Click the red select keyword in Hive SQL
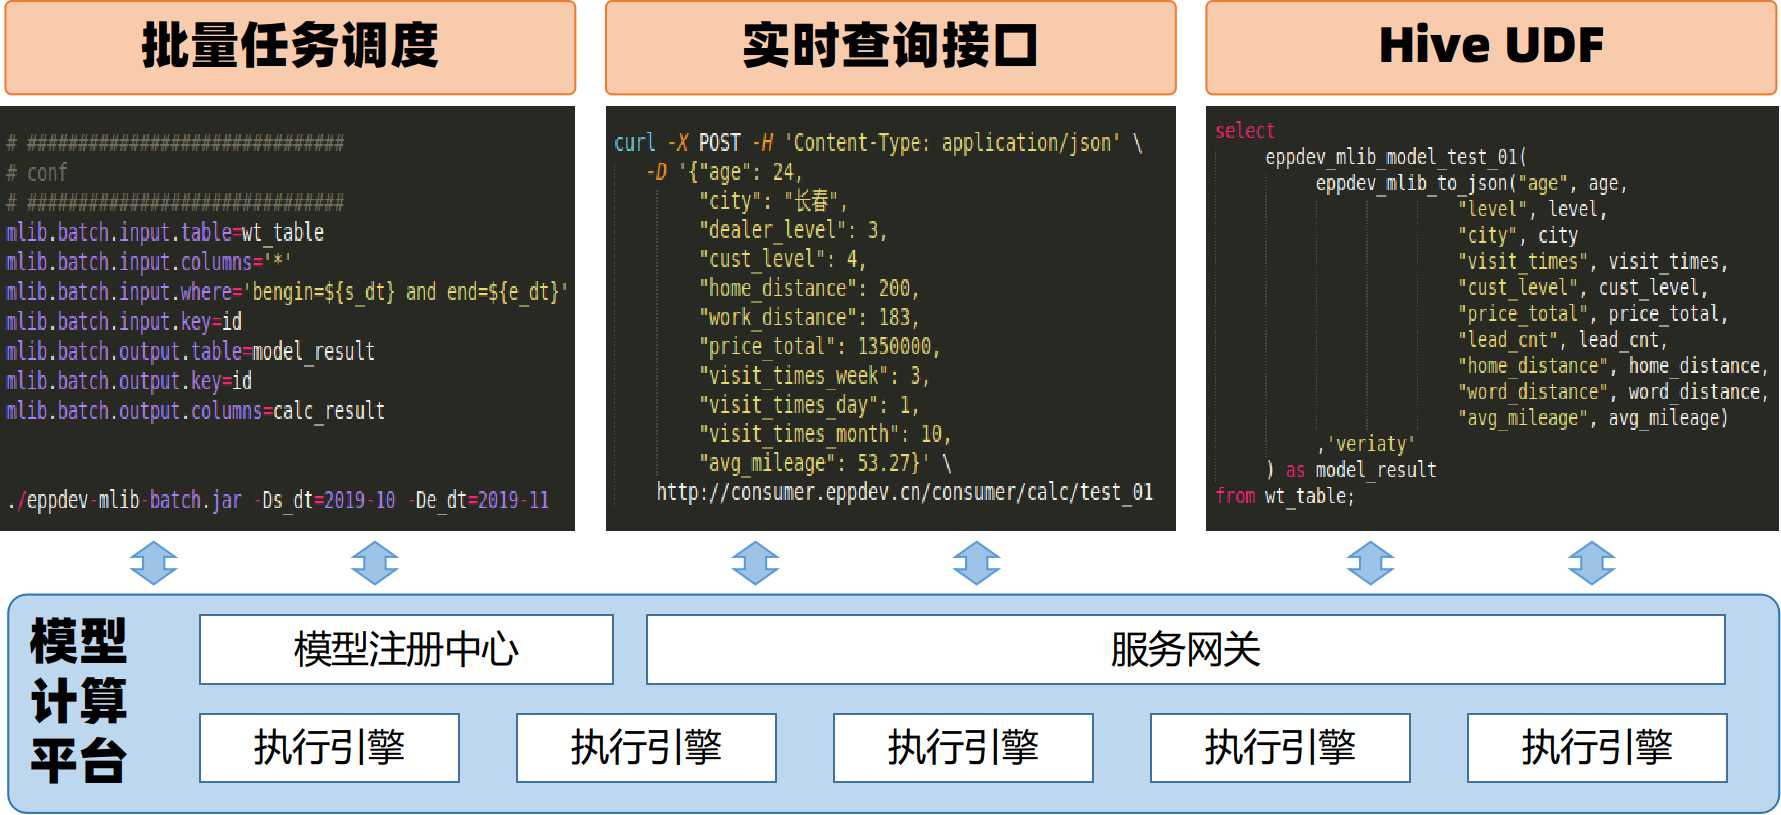 point(1244,131)
